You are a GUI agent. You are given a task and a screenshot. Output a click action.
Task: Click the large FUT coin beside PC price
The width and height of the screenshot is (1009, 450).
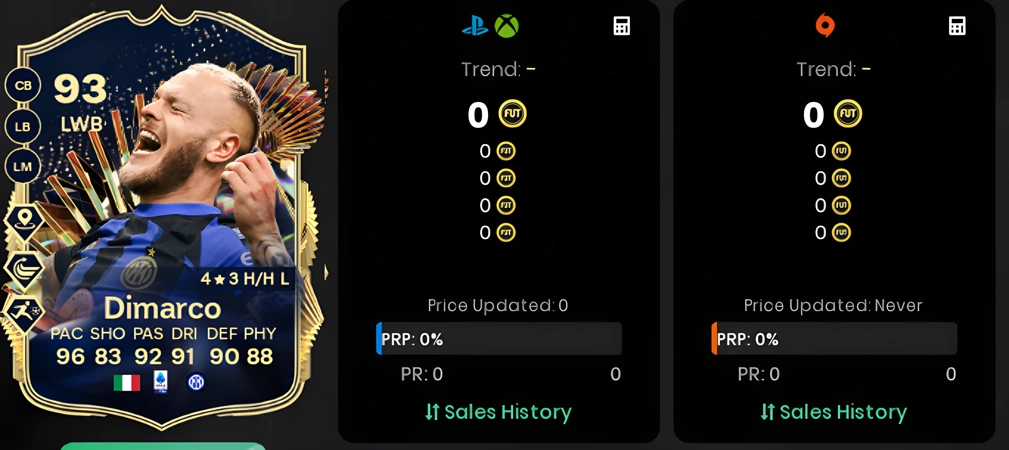[x=847, y=115]
